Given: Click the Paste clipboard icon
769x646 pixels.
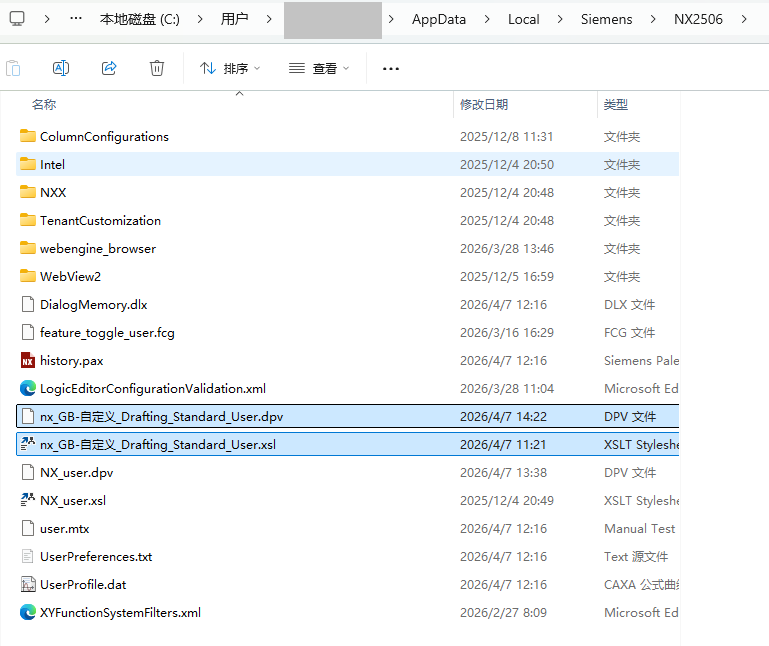Looking at the screenshot, I should [x=13, y=68].
